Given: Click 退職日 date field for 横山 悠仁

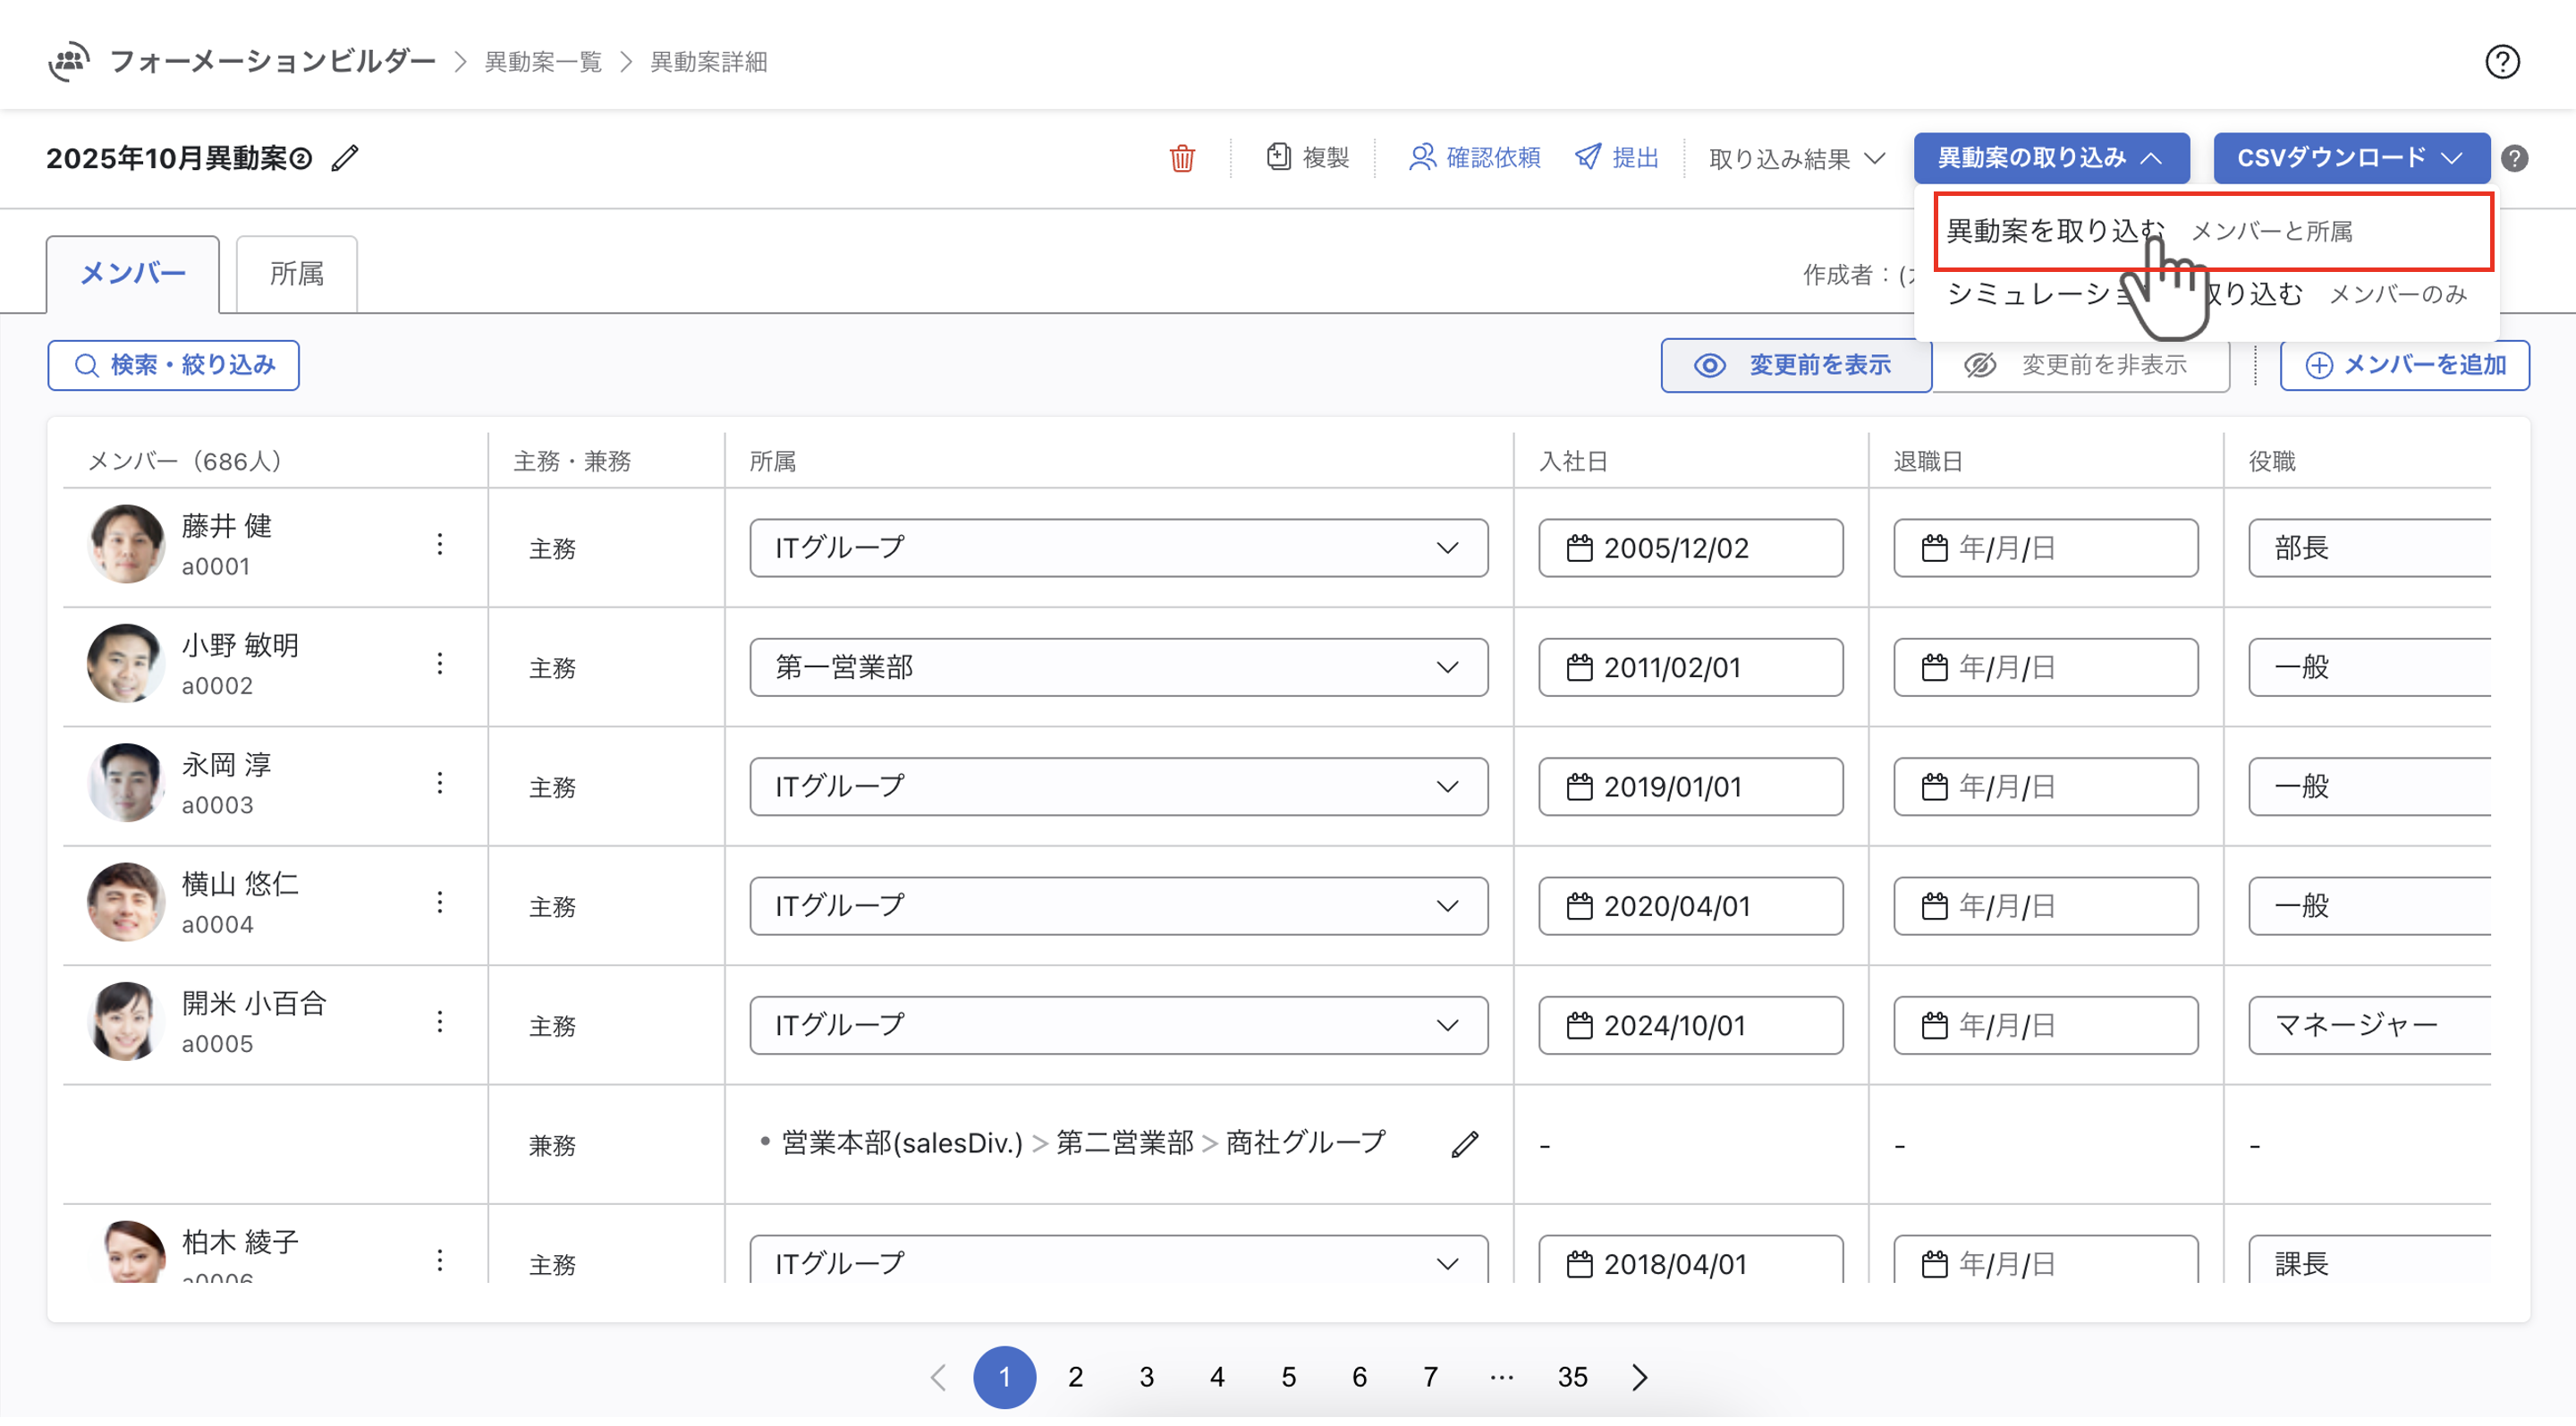Looking at the screenshot, I should point(2044,907).
